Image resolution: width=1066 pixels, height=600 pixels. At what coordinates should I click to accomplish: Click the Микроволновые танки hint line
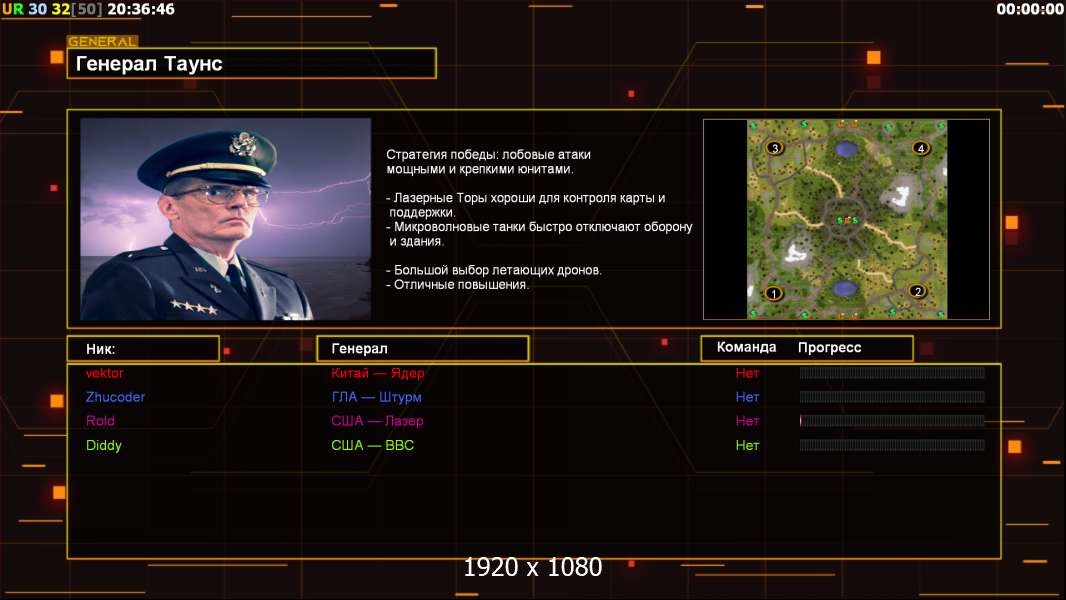click(x=539, y=234)
